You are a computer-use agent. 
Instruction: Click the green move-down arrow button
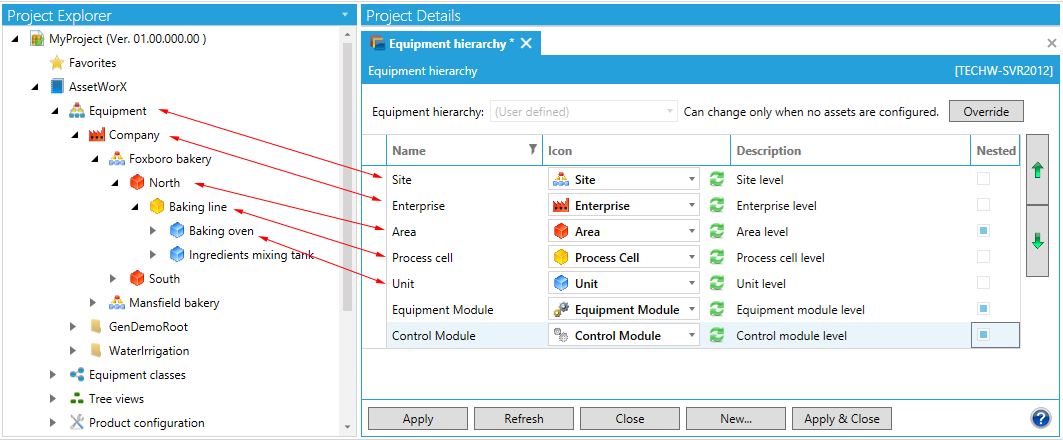pyautogui.click(x=1037, y=241)
